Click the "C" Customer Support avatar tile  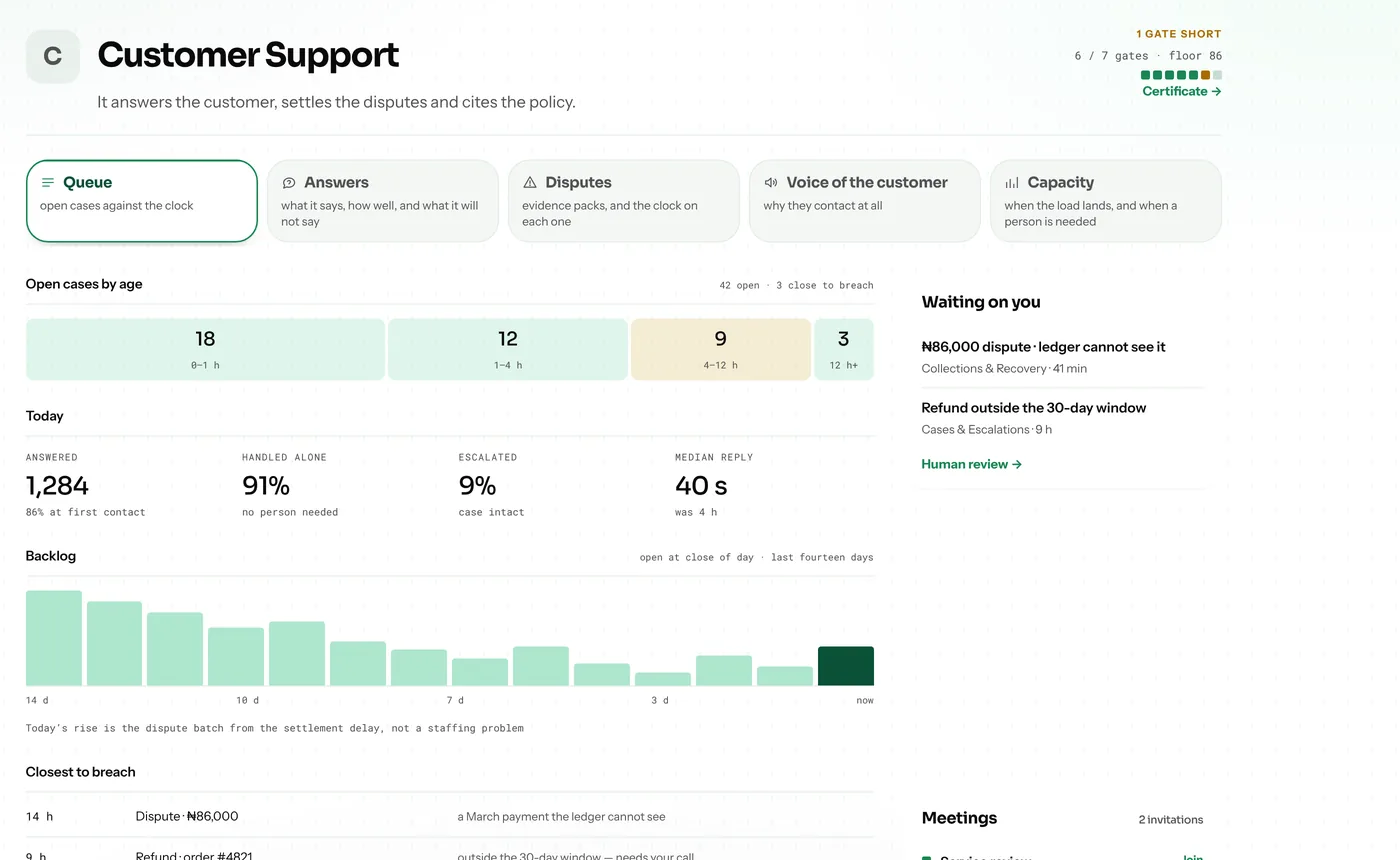point(53,56)
